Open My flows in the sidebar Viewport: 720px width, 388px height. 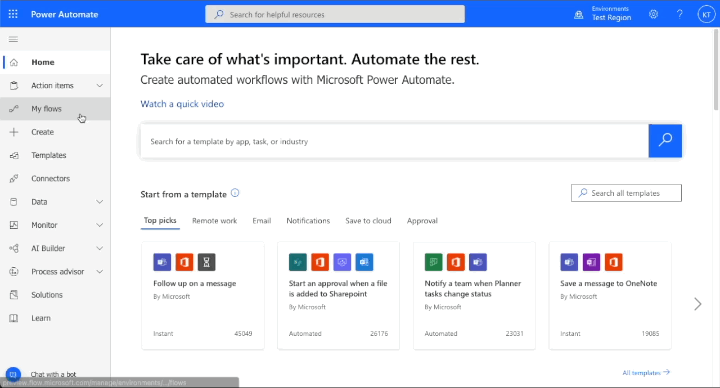click(55, 109)
